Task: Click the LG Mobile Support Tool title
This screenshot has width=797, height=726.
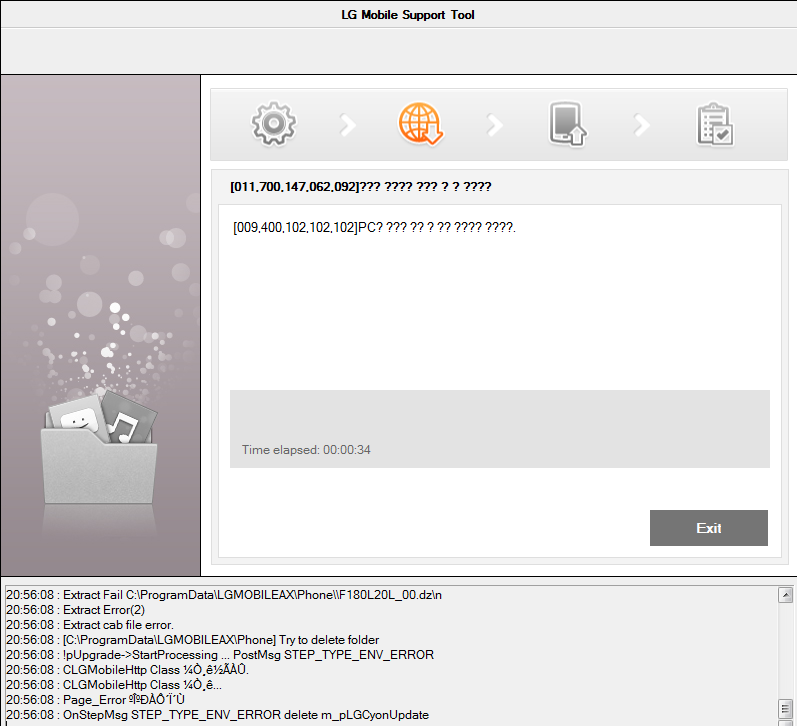Action: (x=408, y=15)
